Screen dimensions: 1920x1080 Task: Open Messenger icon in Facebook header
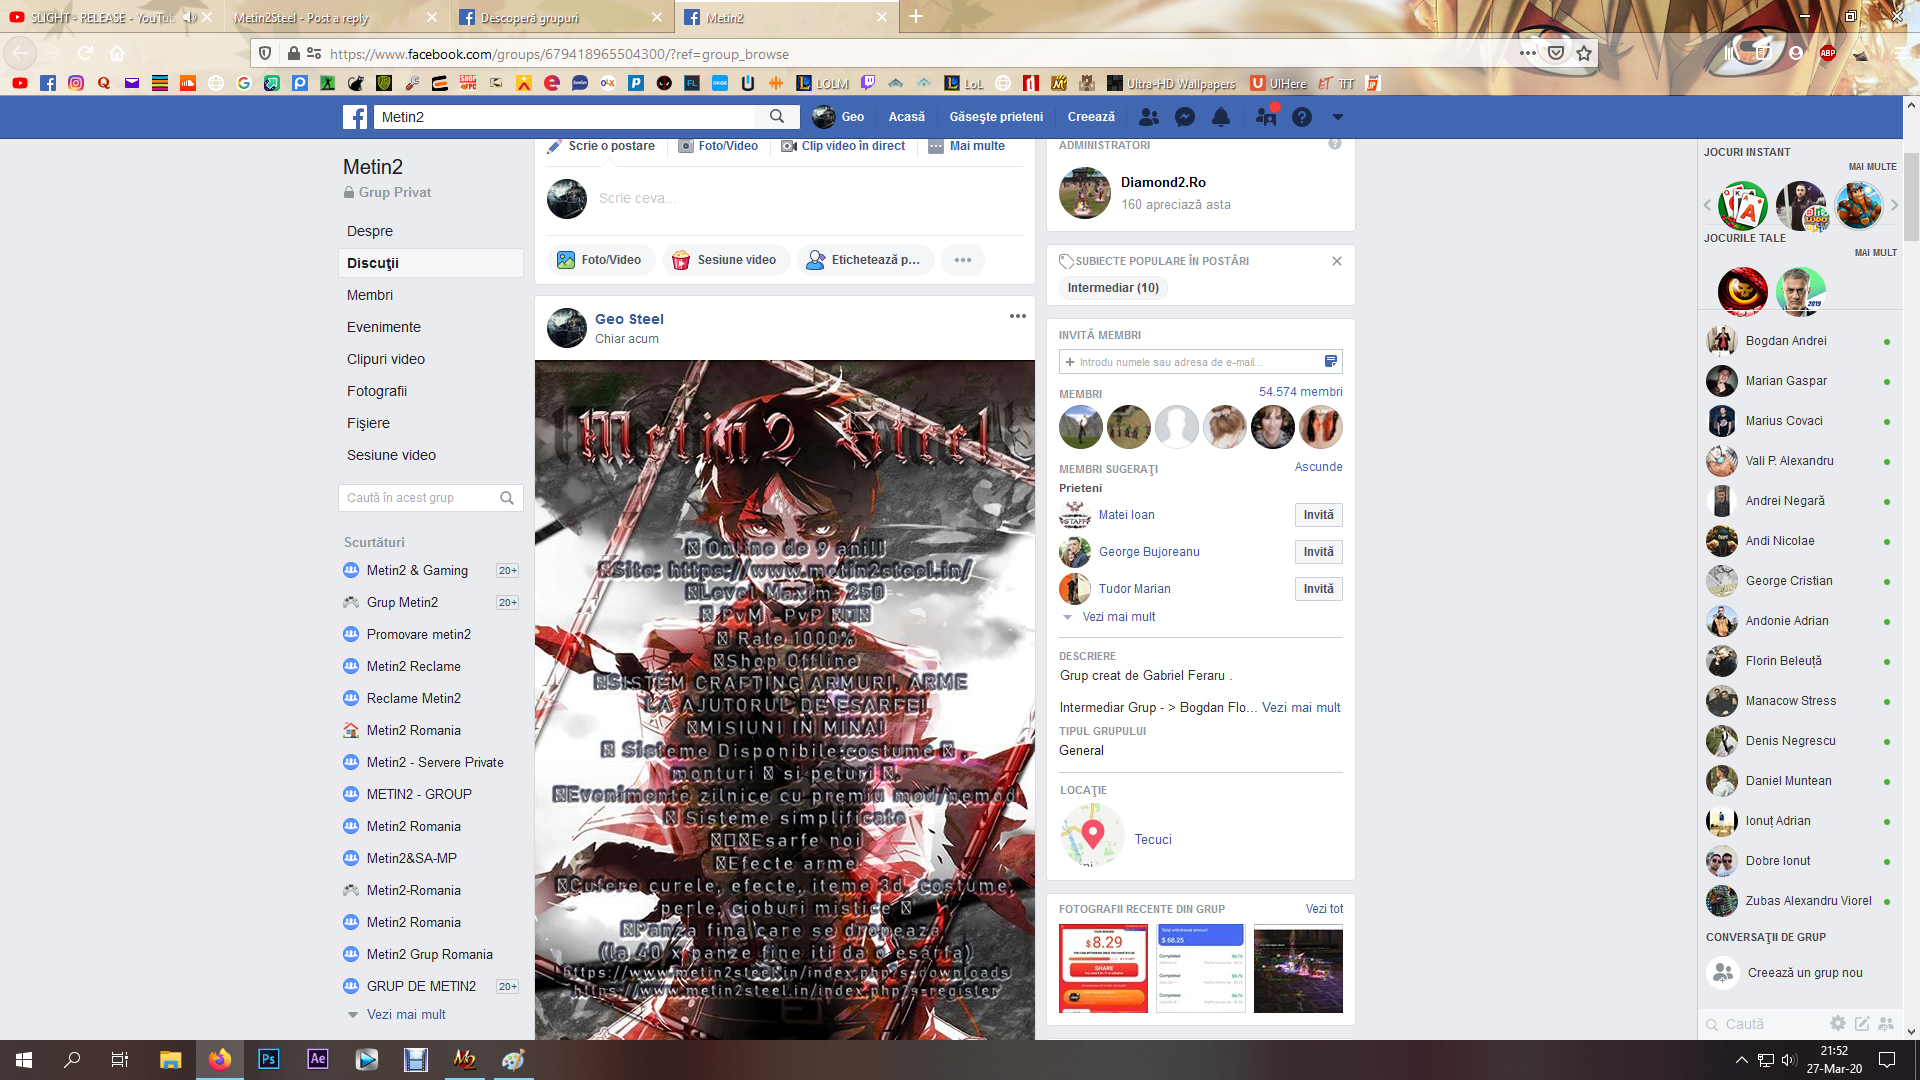tap(1185, 117)
